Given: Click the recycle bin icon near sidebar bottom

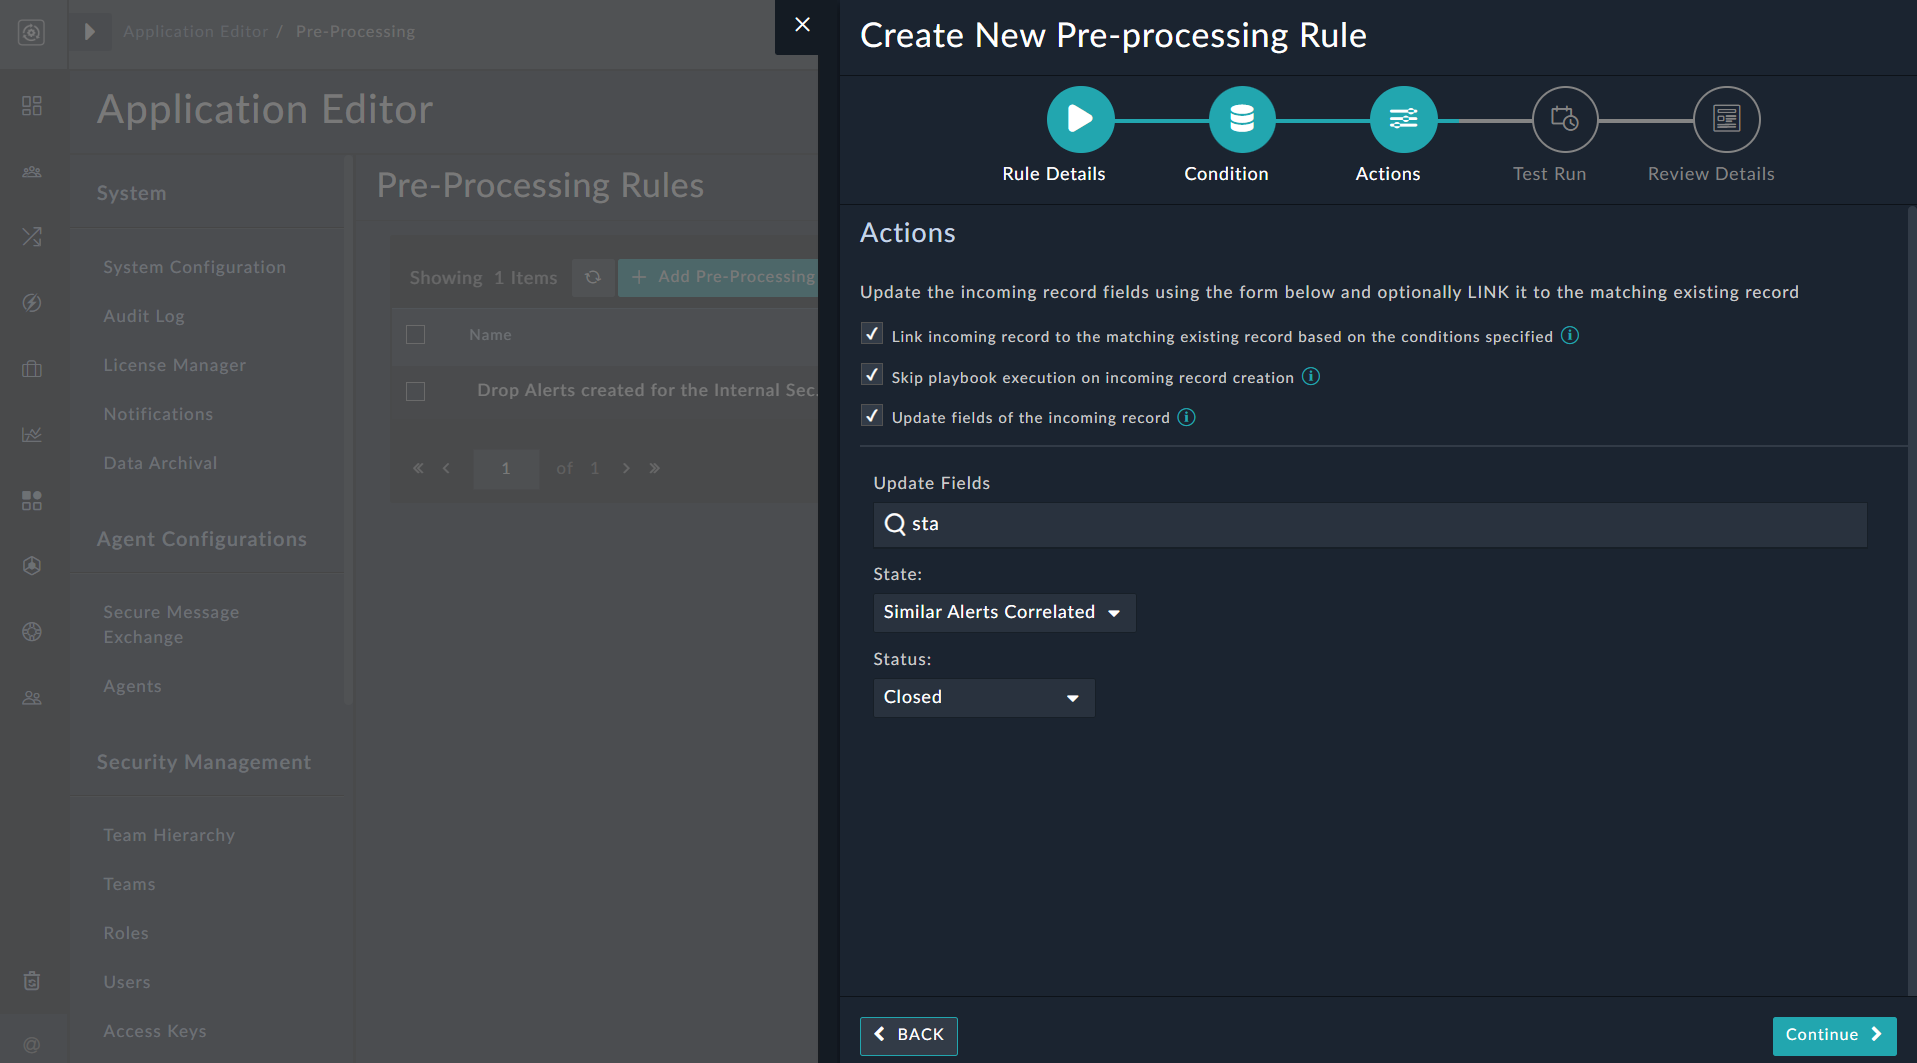Looking at the screenshot, I should coord(31,981).
